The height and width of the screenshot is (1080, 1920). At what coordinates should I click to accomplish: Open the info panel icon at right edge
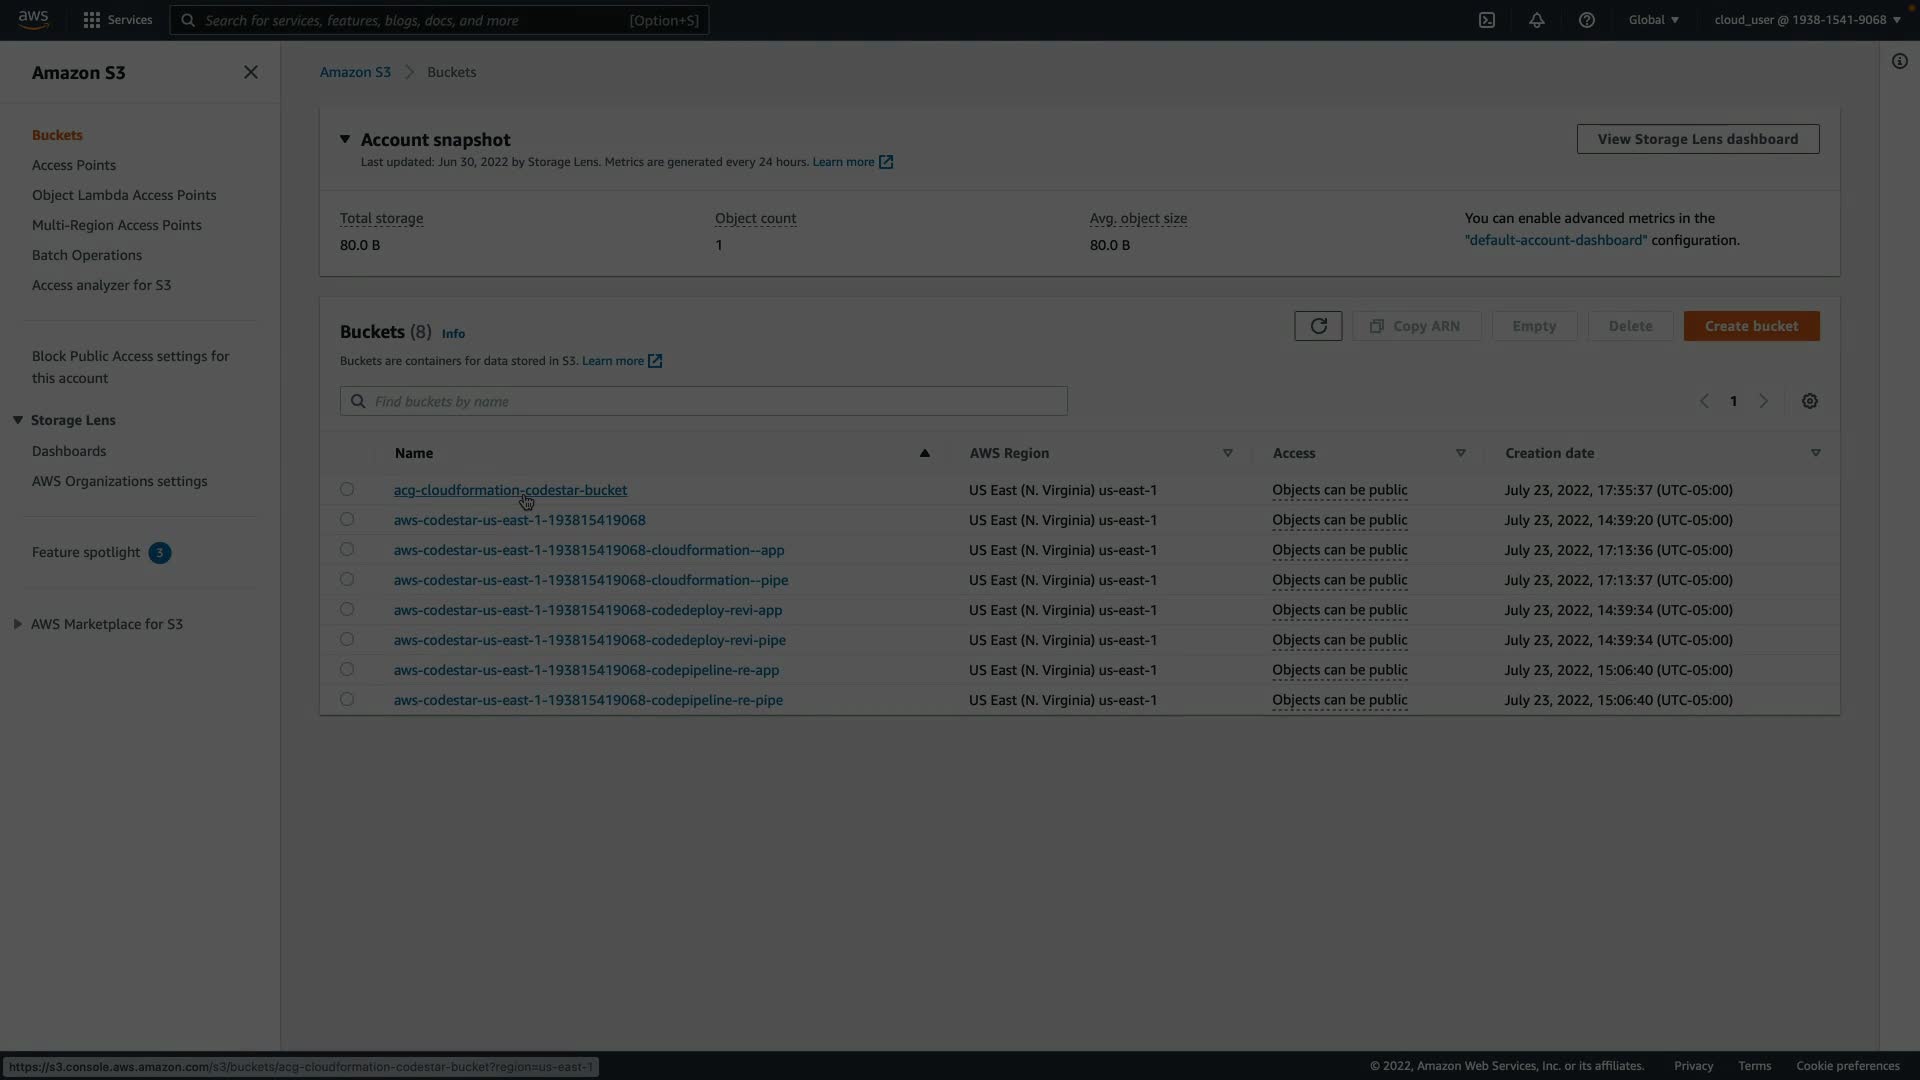click(x=1899, y=62)
